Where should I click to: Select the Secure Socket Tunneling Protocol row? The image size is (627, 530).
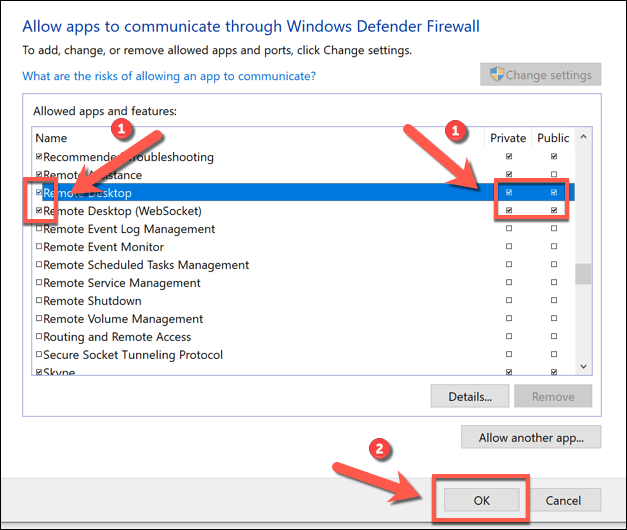pyautogui.click(x=133, y=355)
